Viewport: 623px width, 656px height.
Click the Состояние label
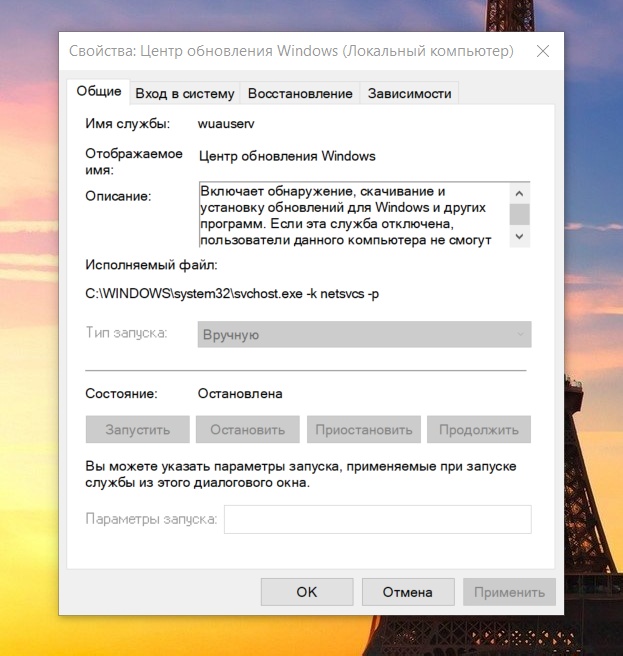tap(121, 394)
